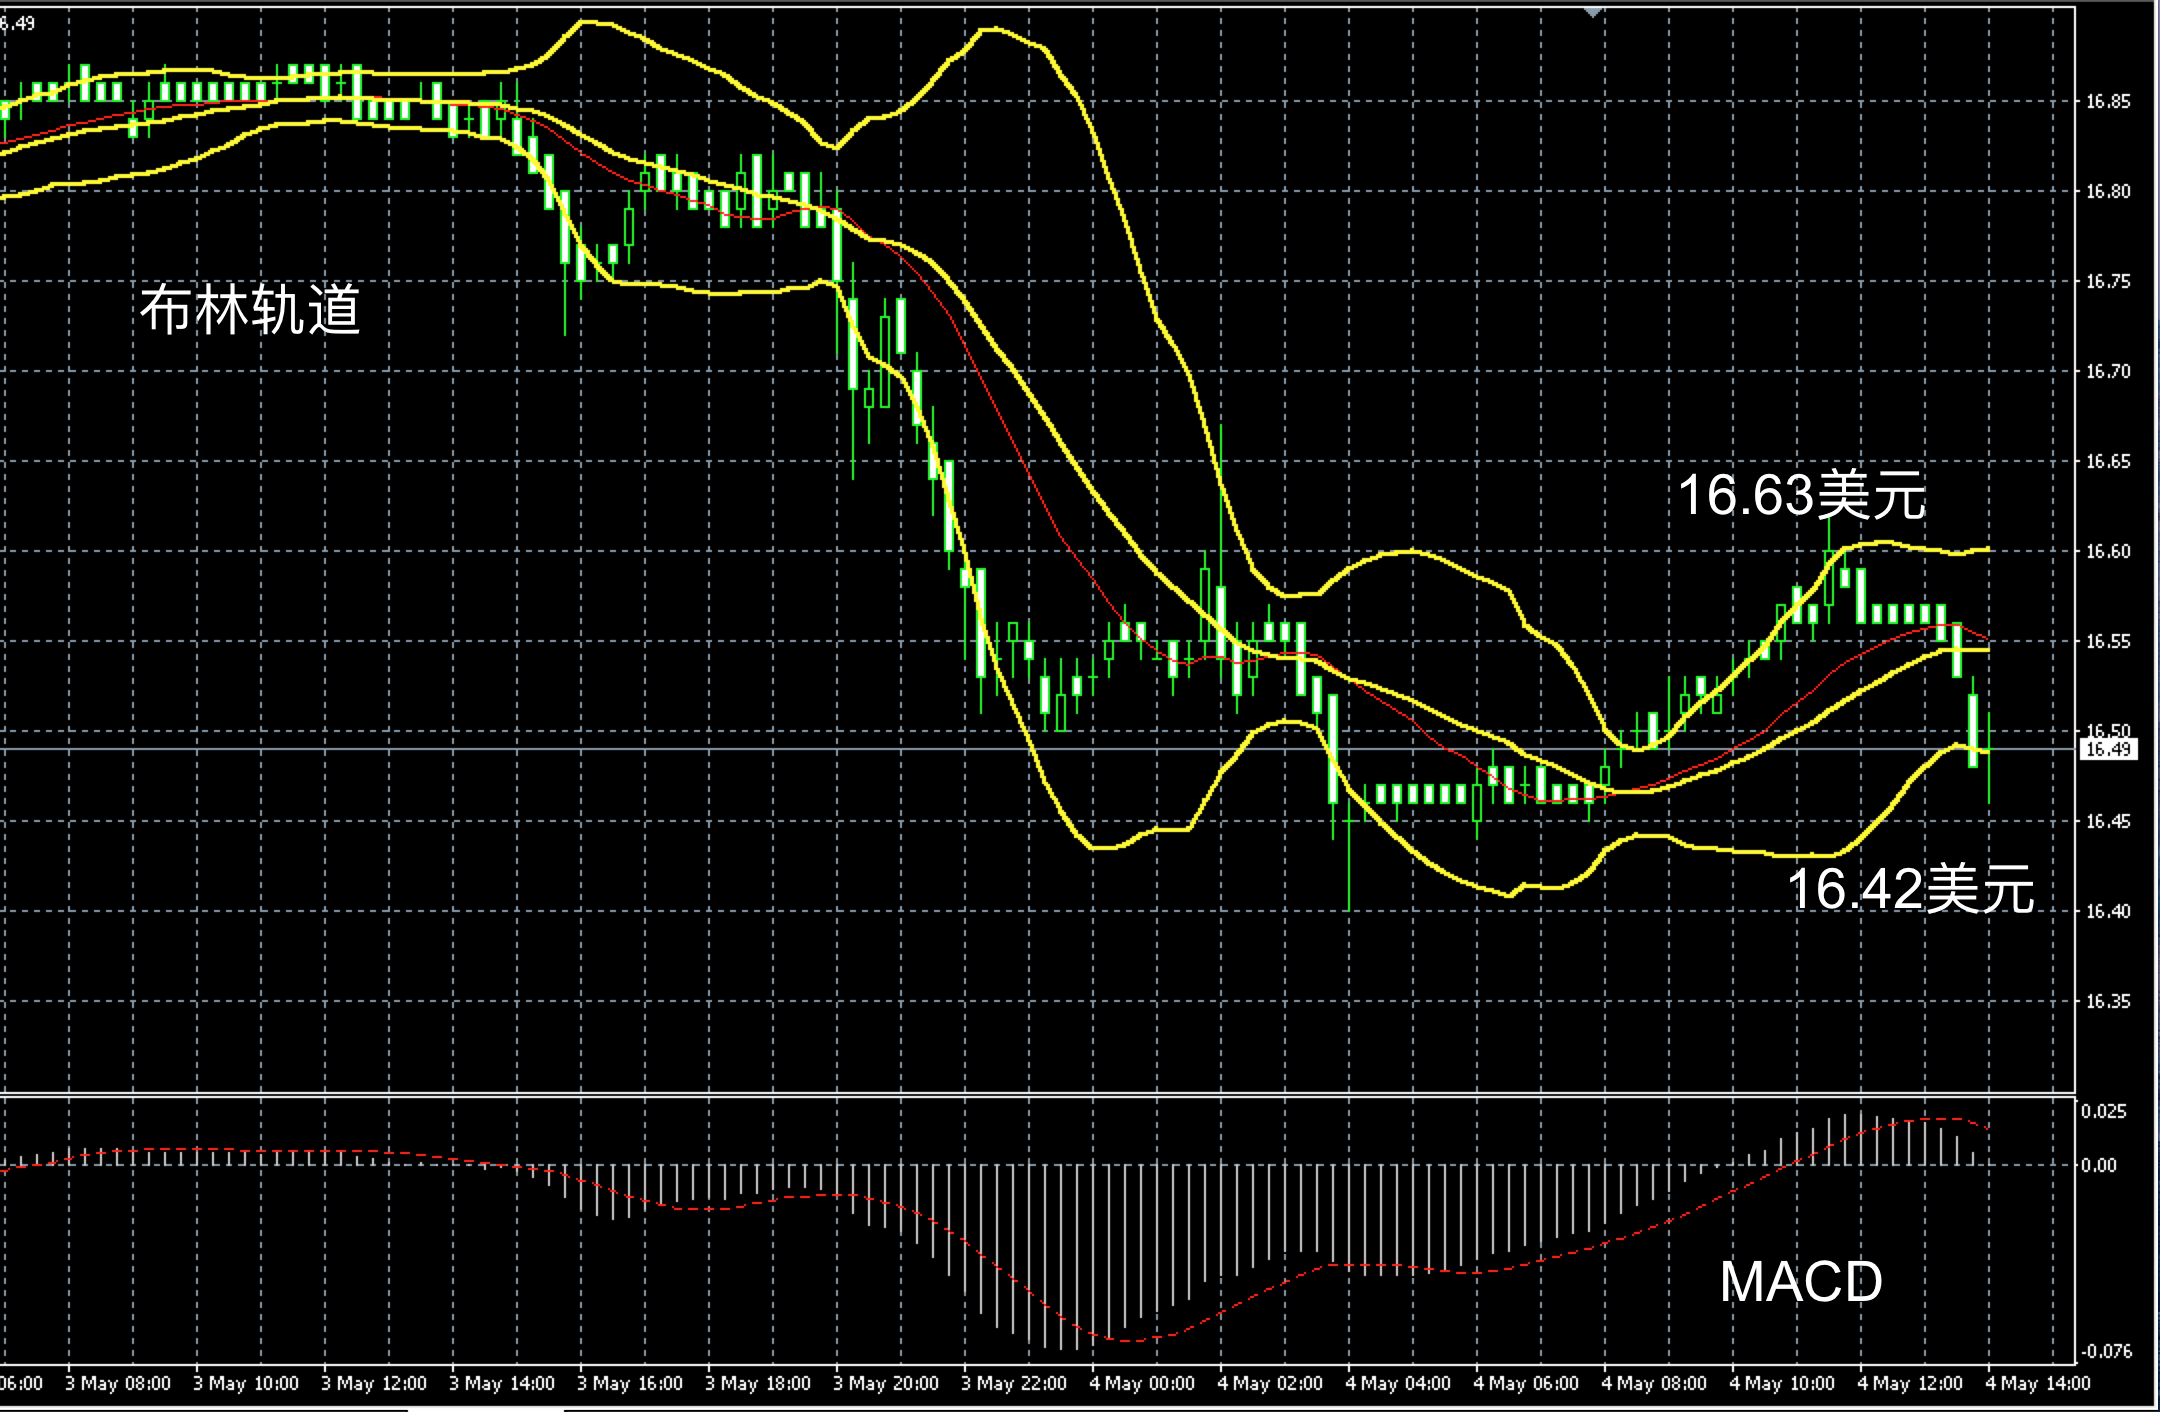Click the chart shift triangle marker
Image resolution: width=2160 pixels, height=1412 pixels.
(1593, 11)
